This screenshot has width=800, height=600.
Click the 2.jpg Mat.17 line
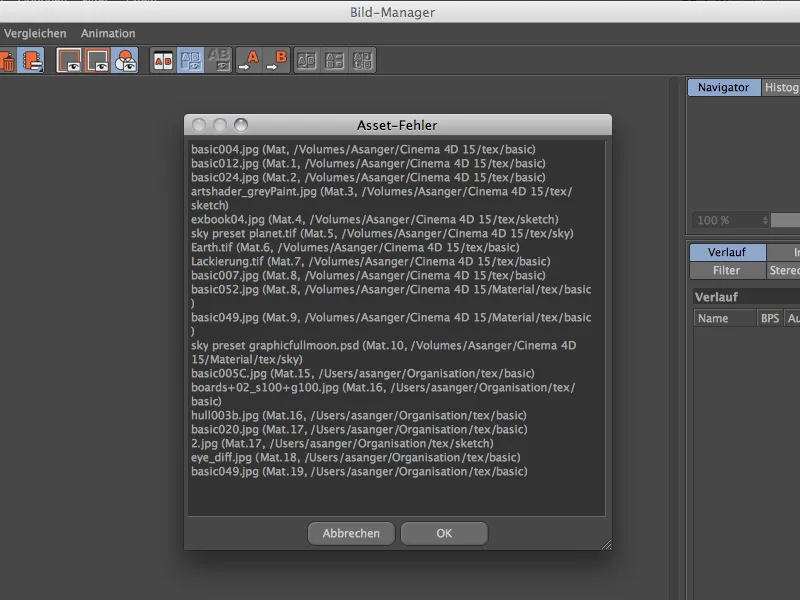(x=342, y=443)
